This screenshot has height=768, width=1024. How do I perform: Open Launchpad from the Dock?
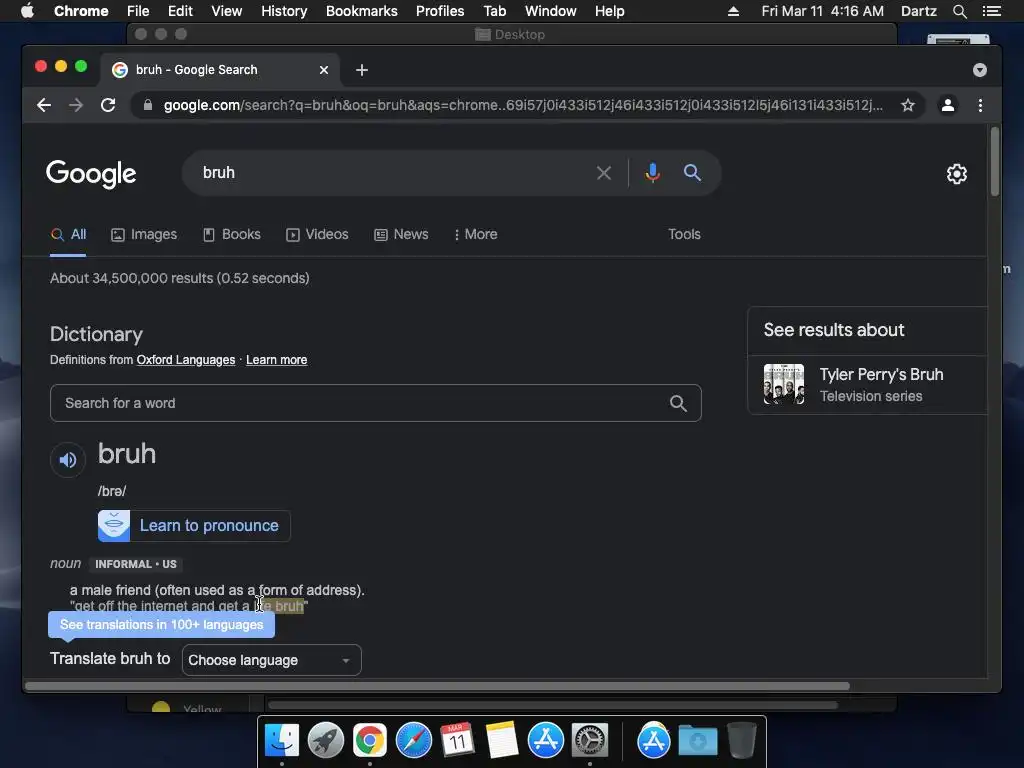point(326,741)
